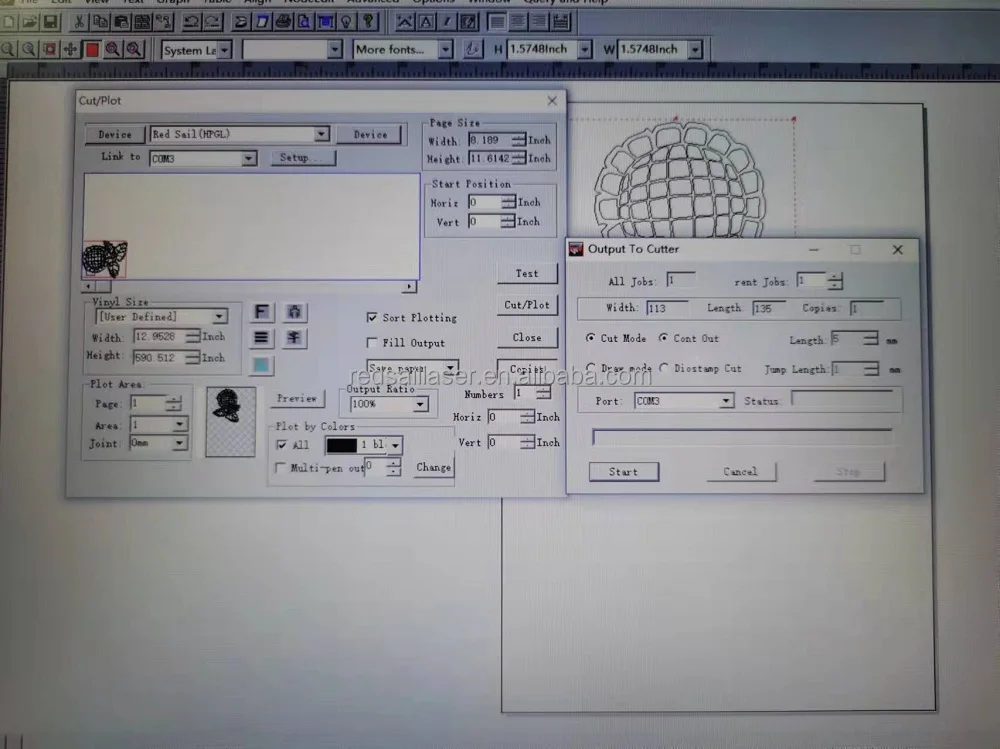Click the Print icon in the toolbar
Viewport: 1000px width, 749px height.
click(x=283, y=21)
